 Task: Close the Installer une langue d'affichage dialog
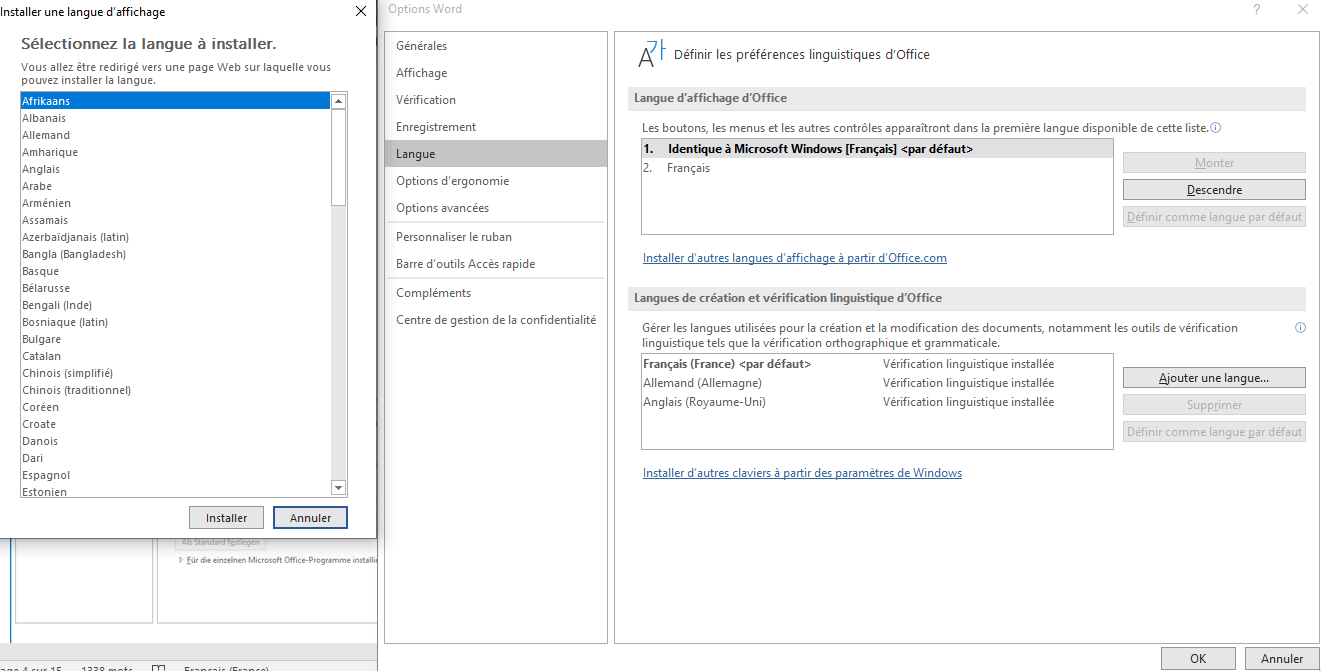click(x=360, y=11)
